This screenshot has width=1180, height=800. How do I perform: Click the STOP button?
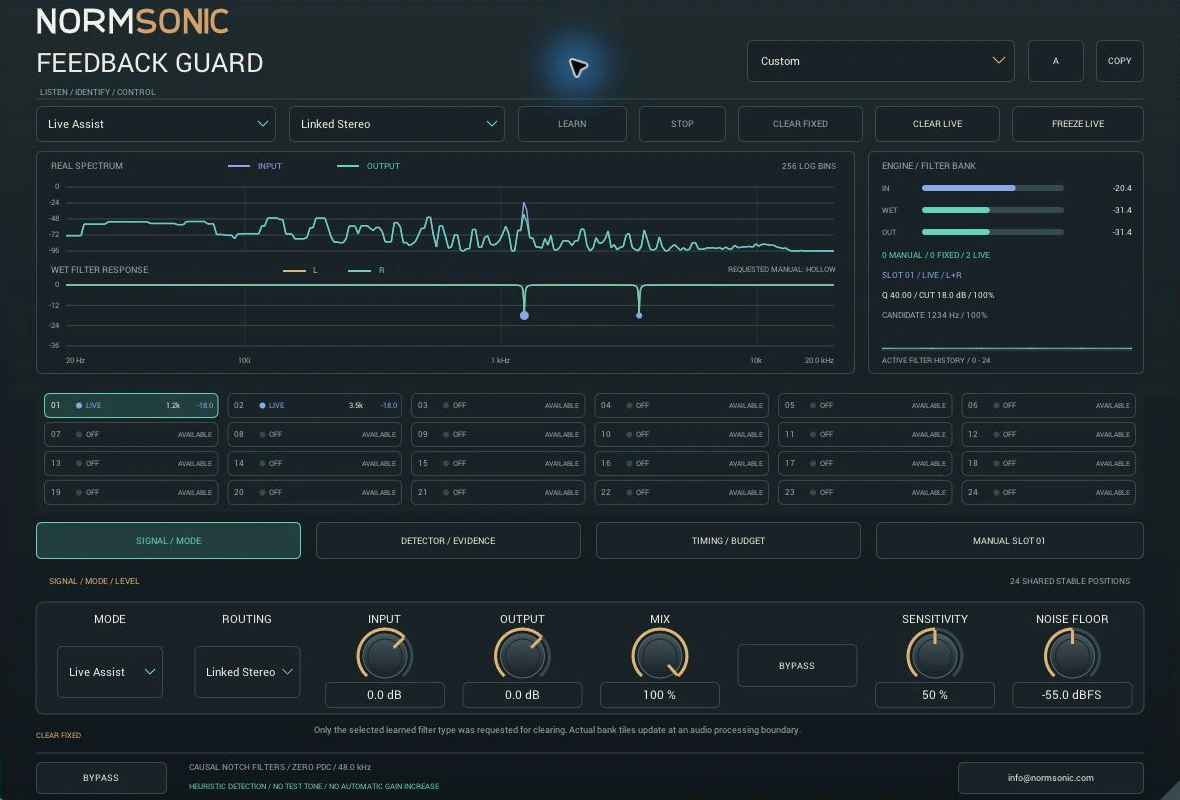[682, 124]
